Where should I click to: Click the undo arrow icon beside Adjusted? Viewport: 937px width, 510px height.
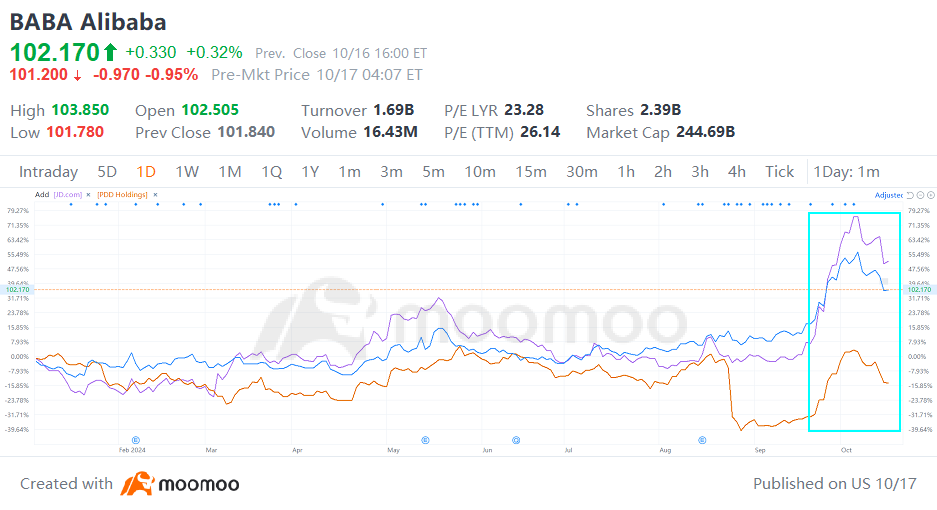pos(910,195)
